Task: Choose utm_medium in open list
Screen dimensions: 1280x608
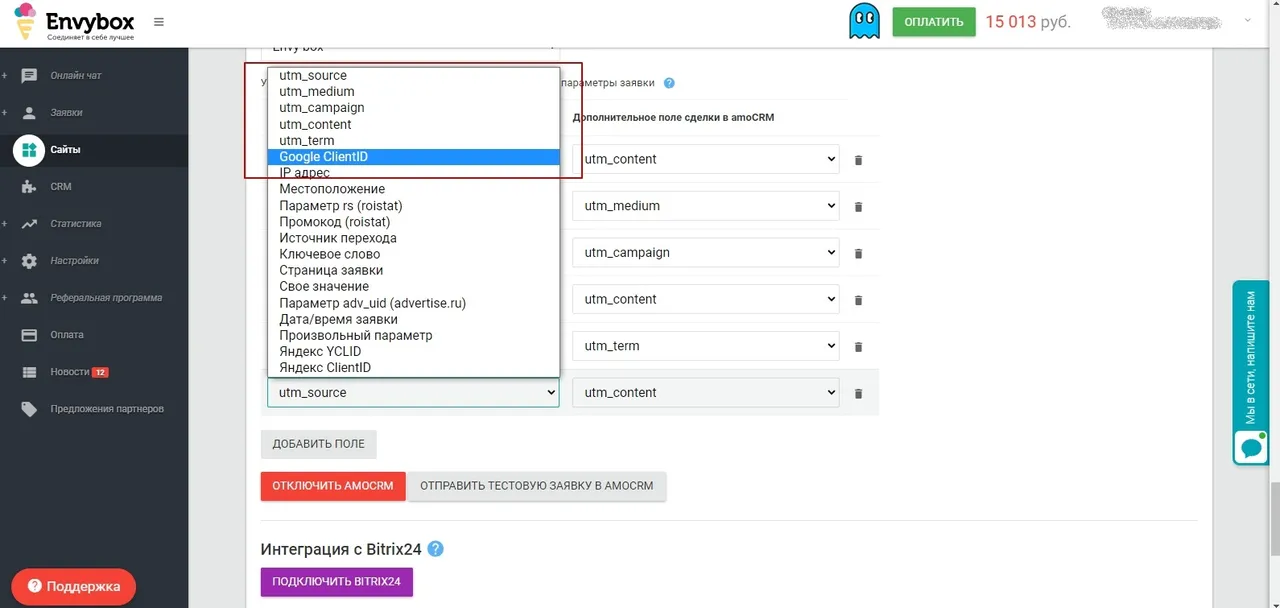Action: [413, 92]
